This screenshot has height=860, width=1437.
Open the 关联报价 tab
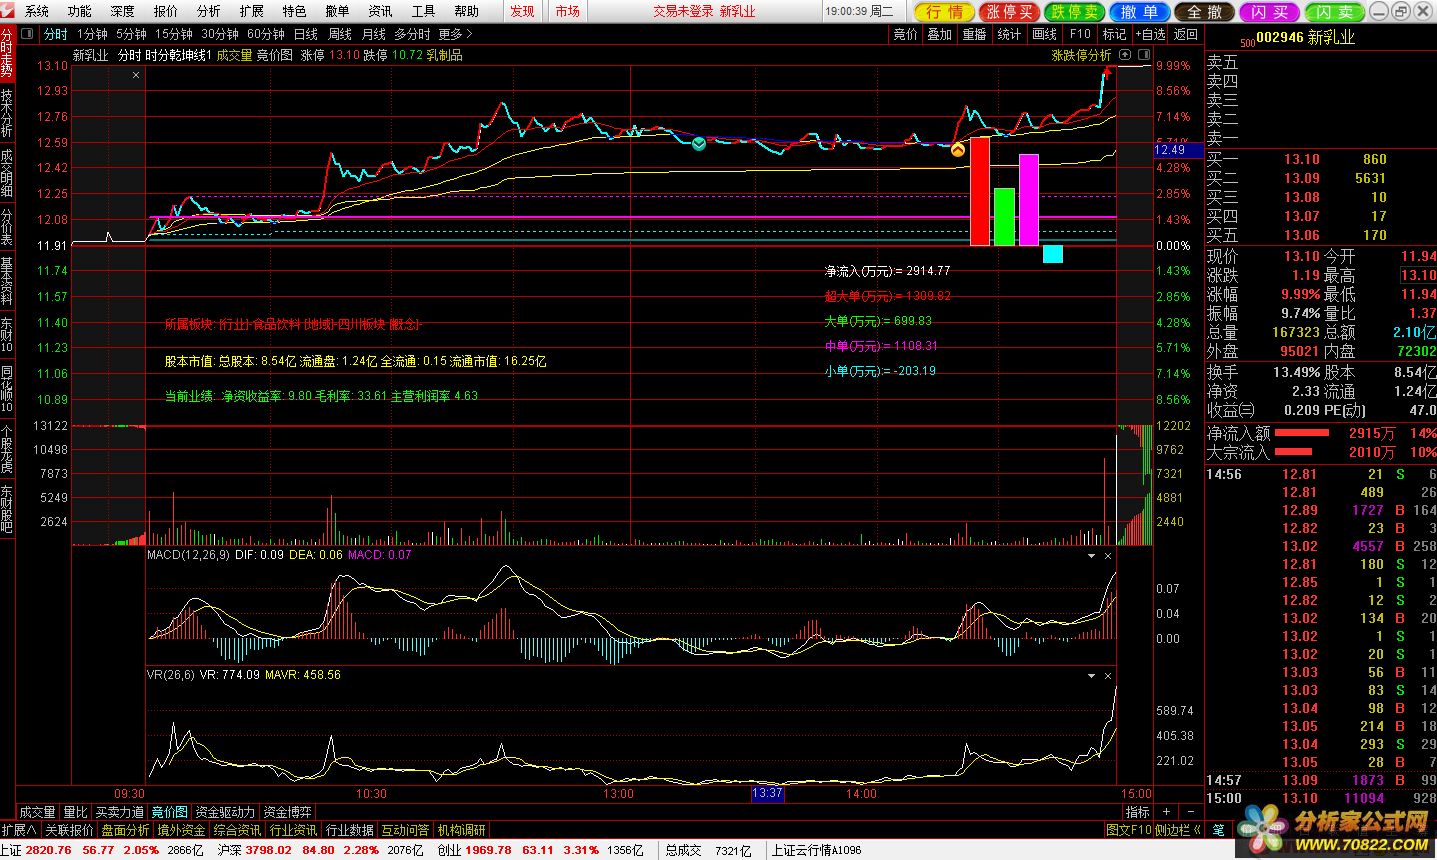[69, 830]
